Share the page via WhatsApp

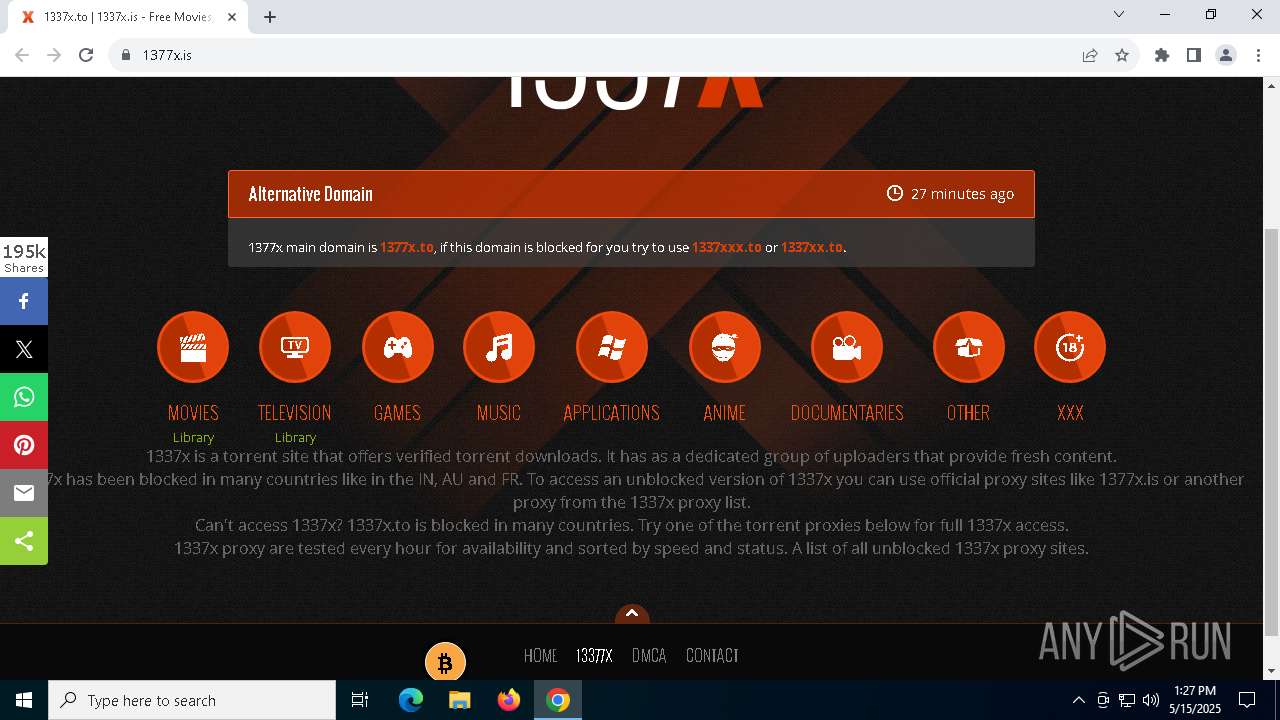[x=24, y=397]
